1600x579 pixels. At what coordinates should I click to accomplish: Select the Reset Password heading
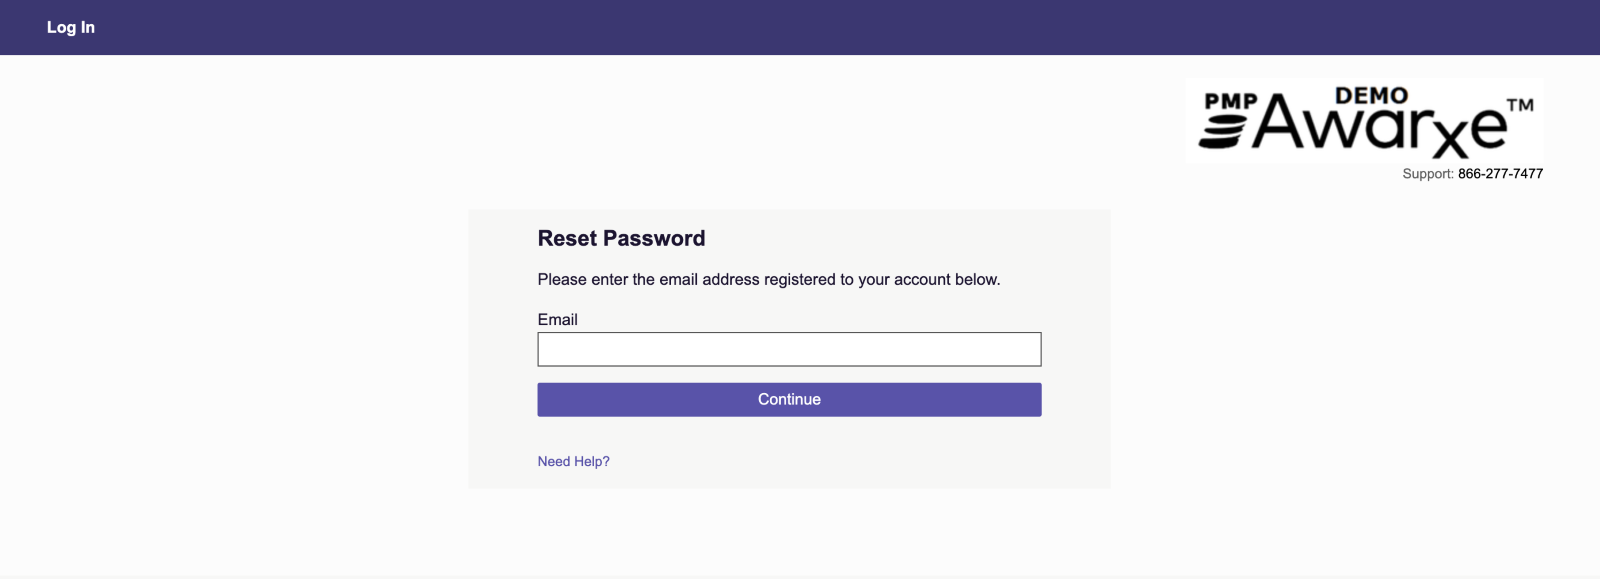[621, 238]
